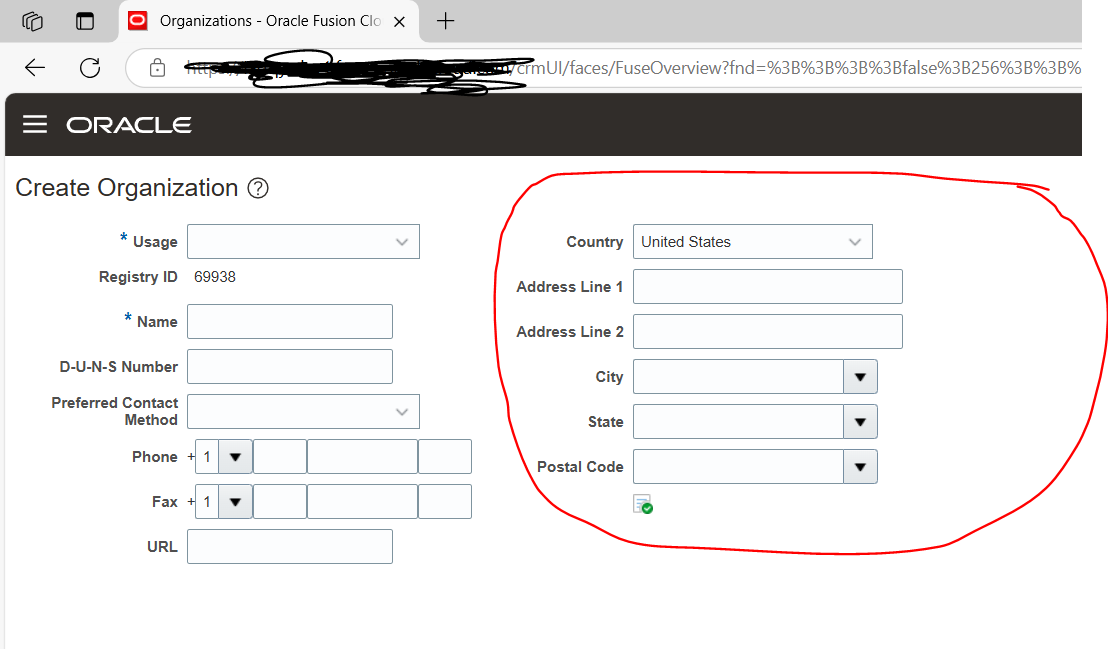Focus the Fax area code field
The width and height of the screenshot is (1108, 649).
[280, 502]
